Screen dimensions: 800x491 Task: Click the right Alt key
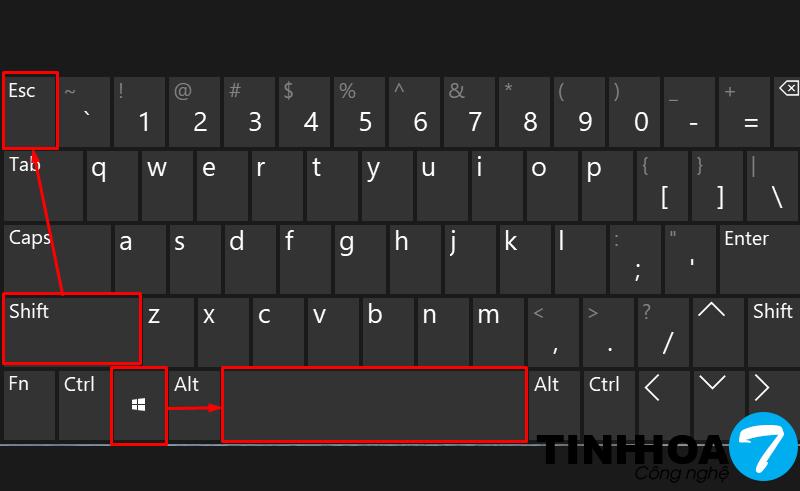click(554, 405)
